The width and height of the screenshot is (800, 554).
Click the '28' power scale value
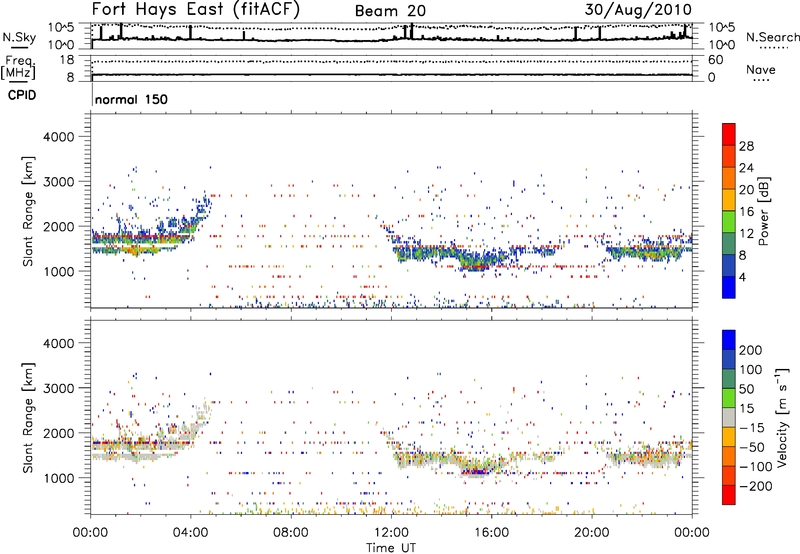point(746,146)
